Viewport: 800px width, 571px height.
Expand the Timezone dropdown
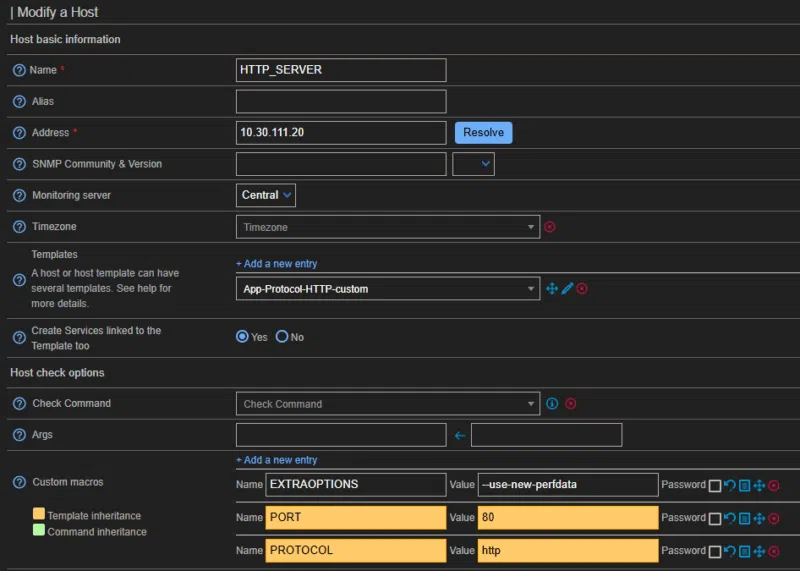point(387,227)
